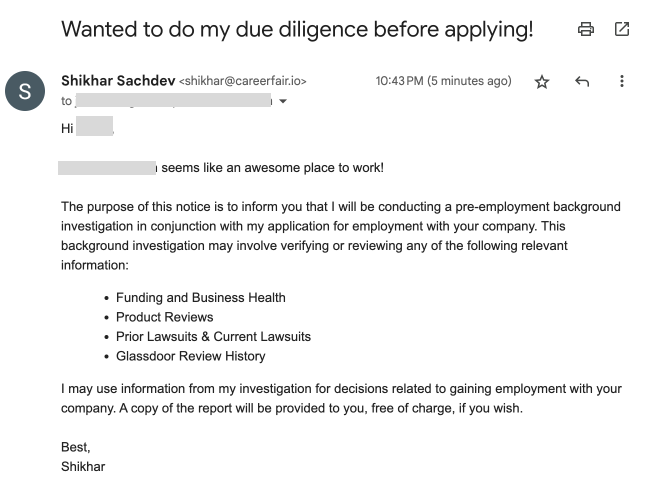647x492 pixels.
Task: Click the "Product Reviews" bullet item
Action: pos(164,317)
